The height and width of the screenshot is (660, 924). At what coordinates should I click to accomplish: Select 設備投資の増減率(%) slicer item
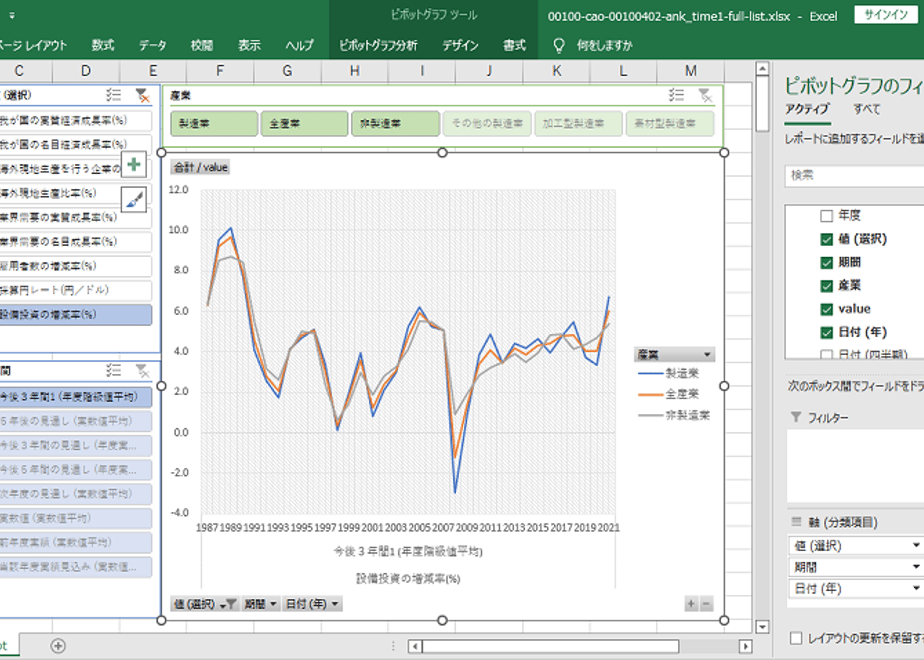[75, 314]
